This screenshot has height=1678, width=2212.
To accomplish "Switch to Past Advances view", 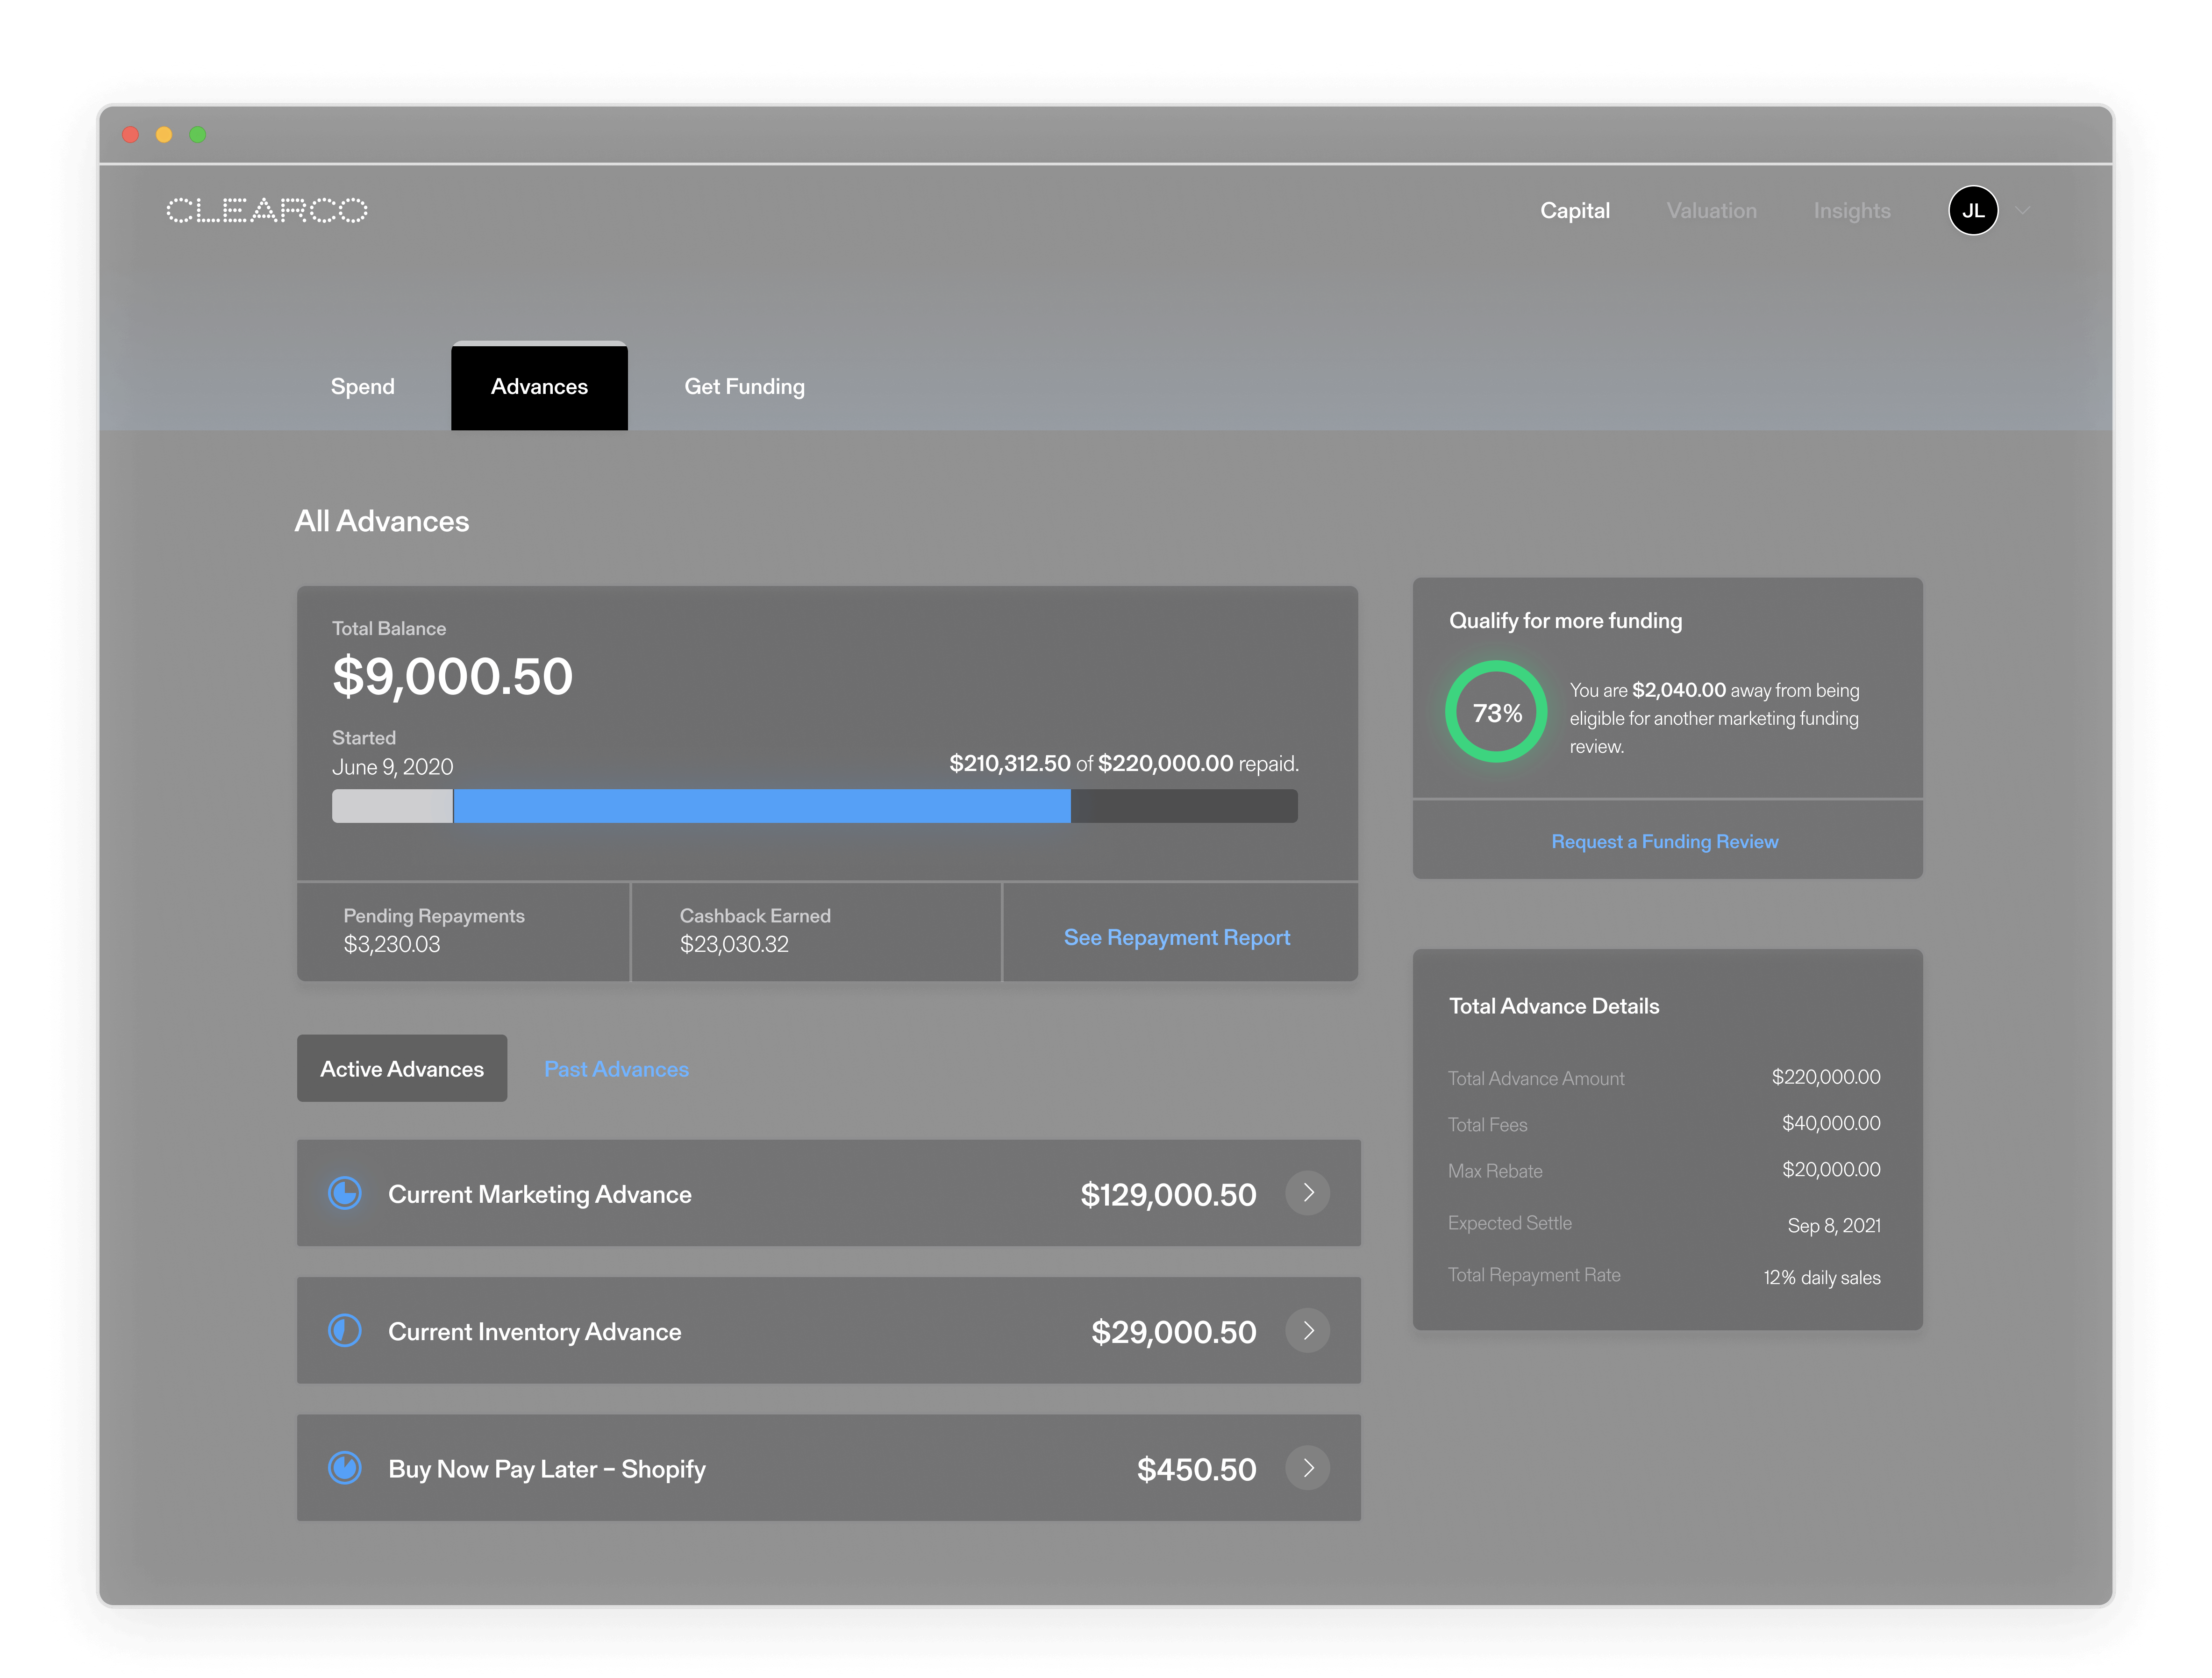I will 616,1068.
